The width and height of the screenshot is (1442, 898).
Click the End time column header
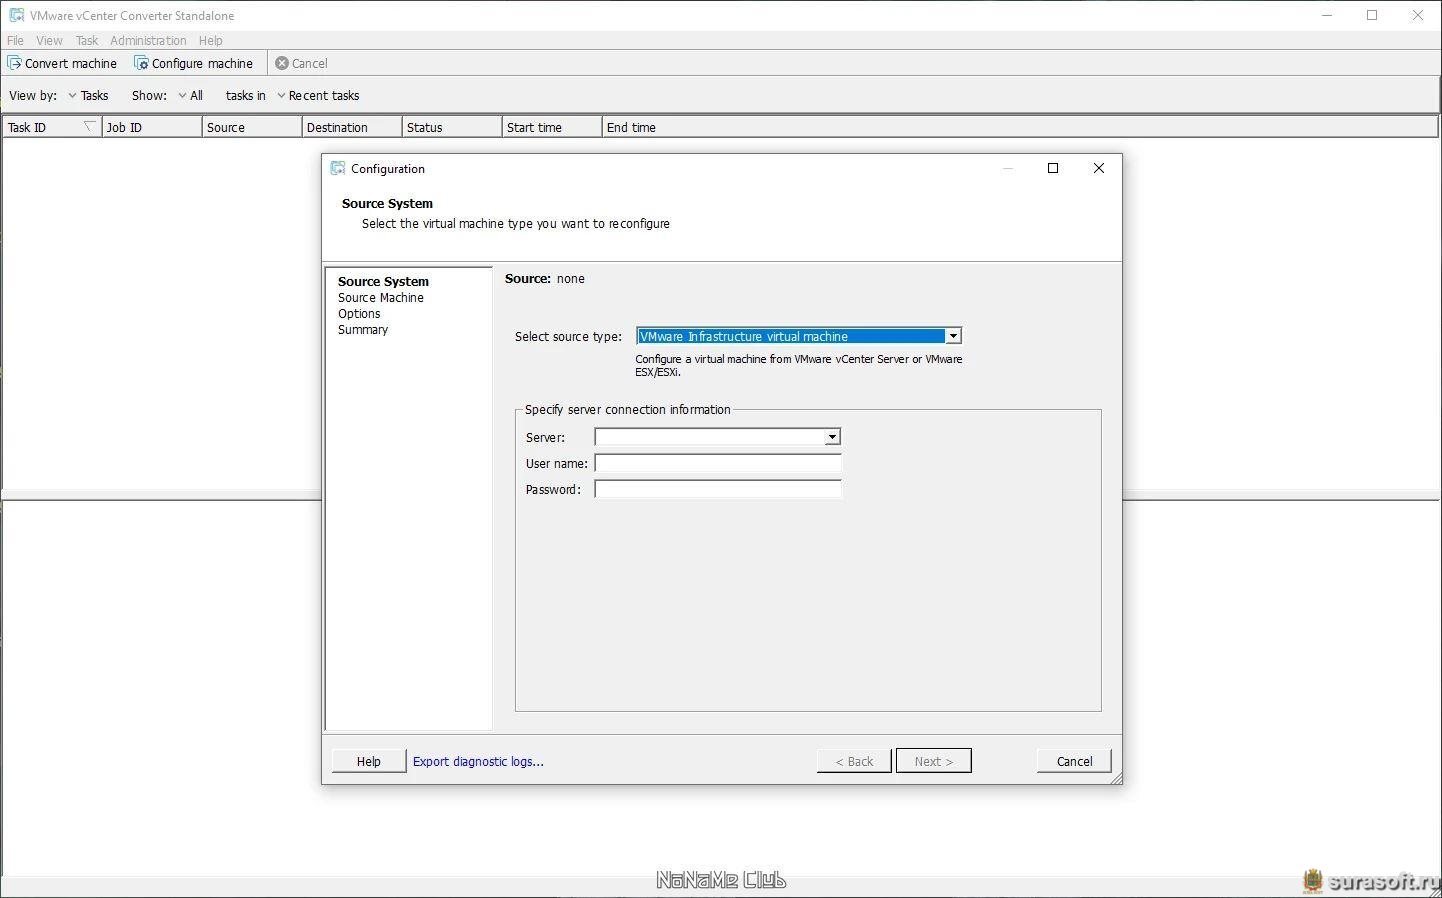click(x=1020, y=127)
